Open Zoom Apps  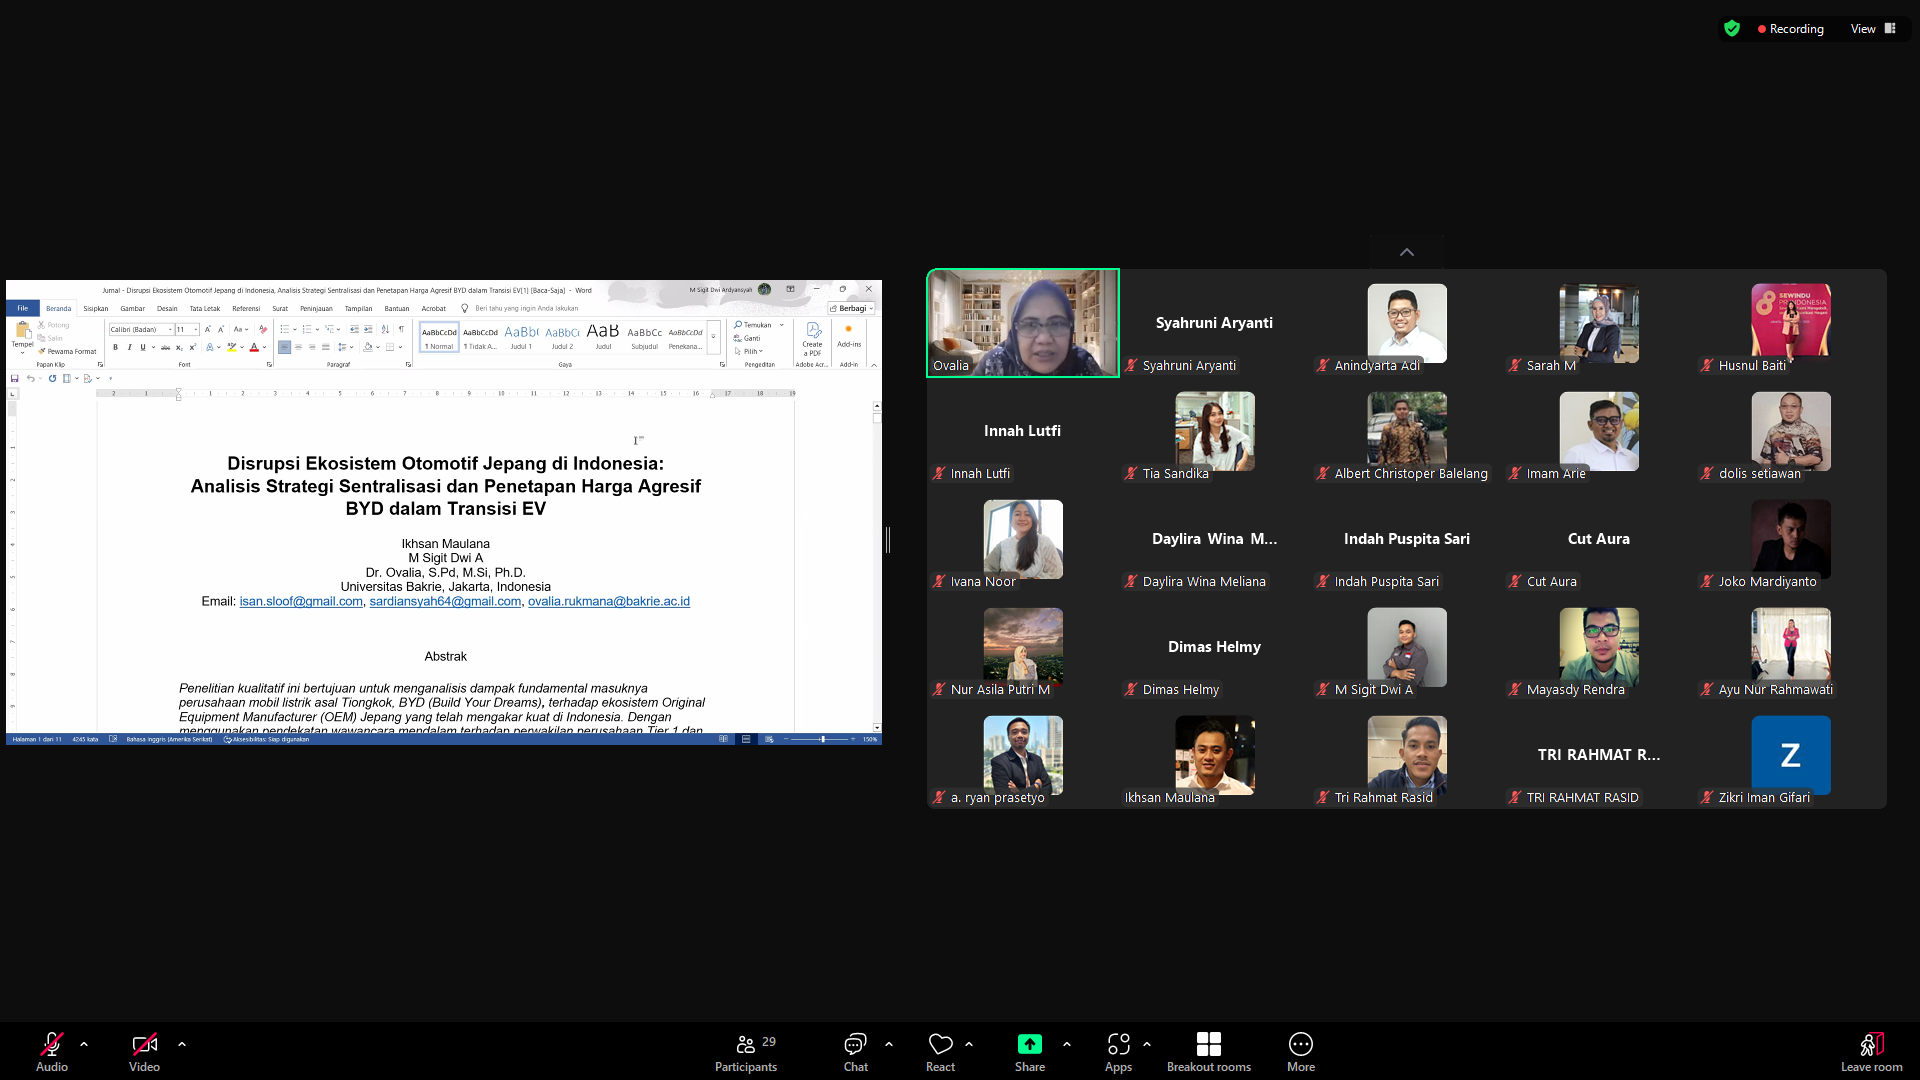pos(1118,1052)
